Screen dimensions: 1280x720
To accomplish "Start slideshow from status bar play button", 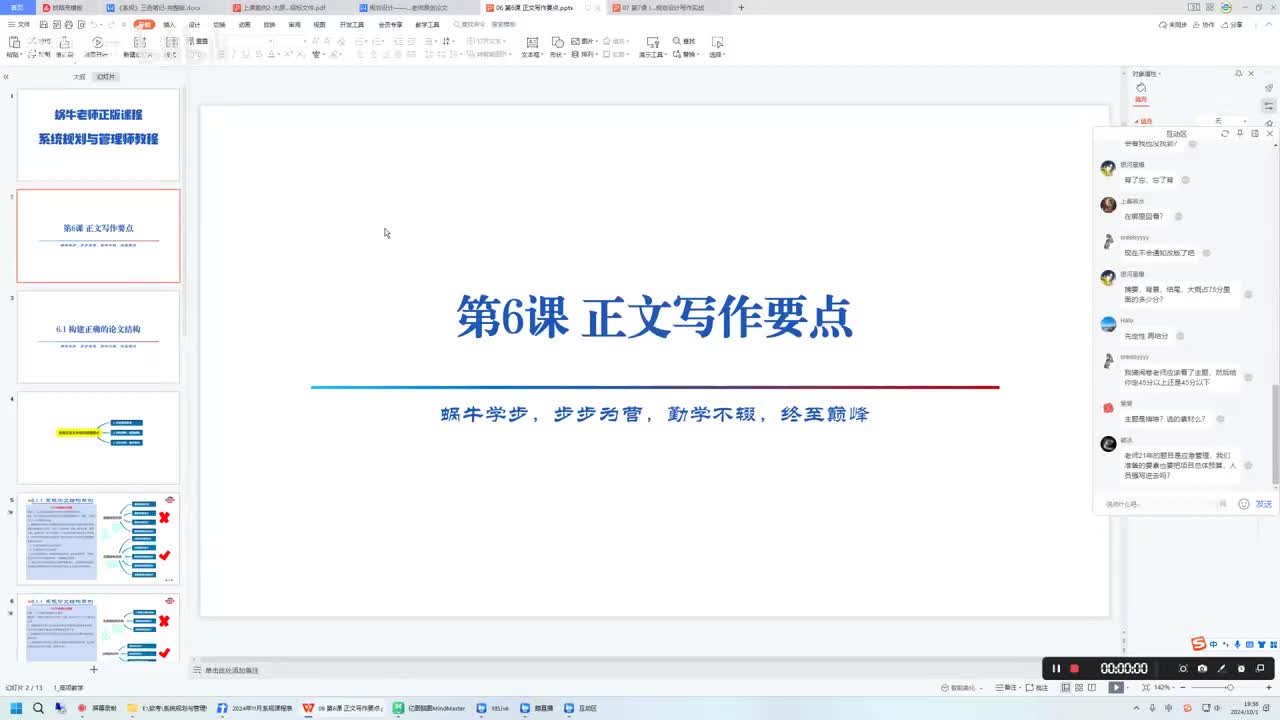I will pyautogui.click(x=1115, y=687).
